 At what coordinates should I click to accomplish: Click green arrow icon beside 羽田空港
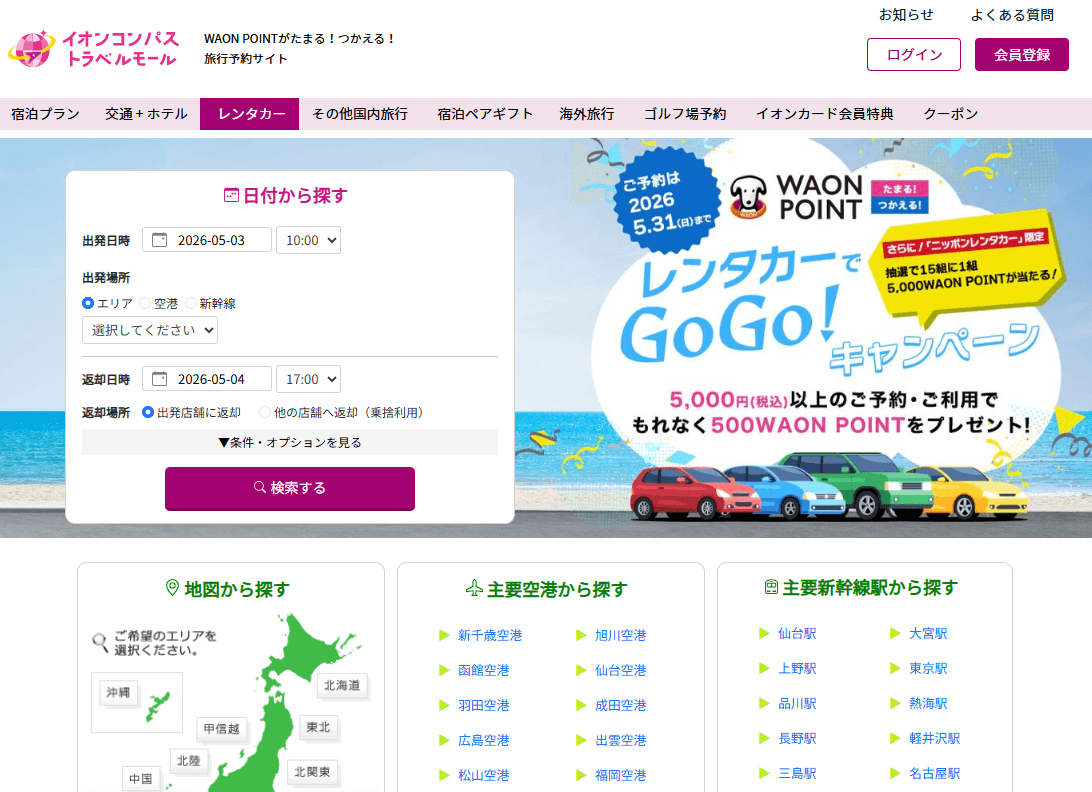444,705
